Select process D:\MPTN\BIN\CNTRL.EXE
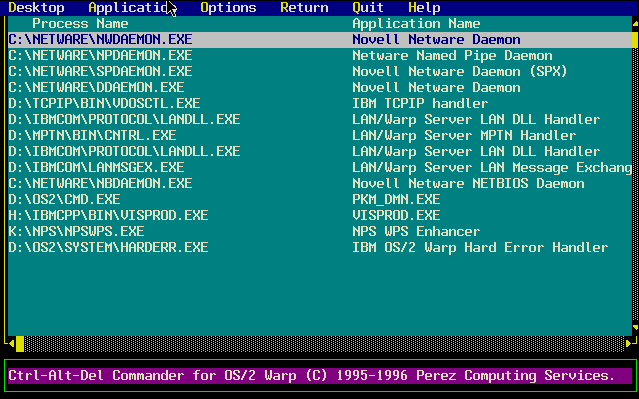Image resolution: width=639 pixels, height=399 pixels. coord(92,135)
